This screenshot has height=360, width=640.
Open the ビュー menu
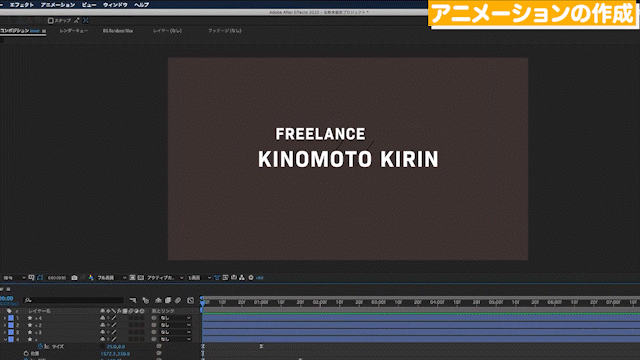click(x=89, y=5)
